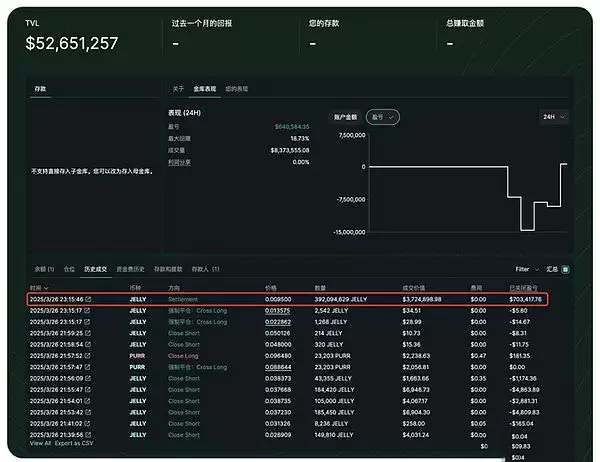Viewport: 600px width, 462px height.
Task: Open the 存款人 (1) tab
Action: 205,269
